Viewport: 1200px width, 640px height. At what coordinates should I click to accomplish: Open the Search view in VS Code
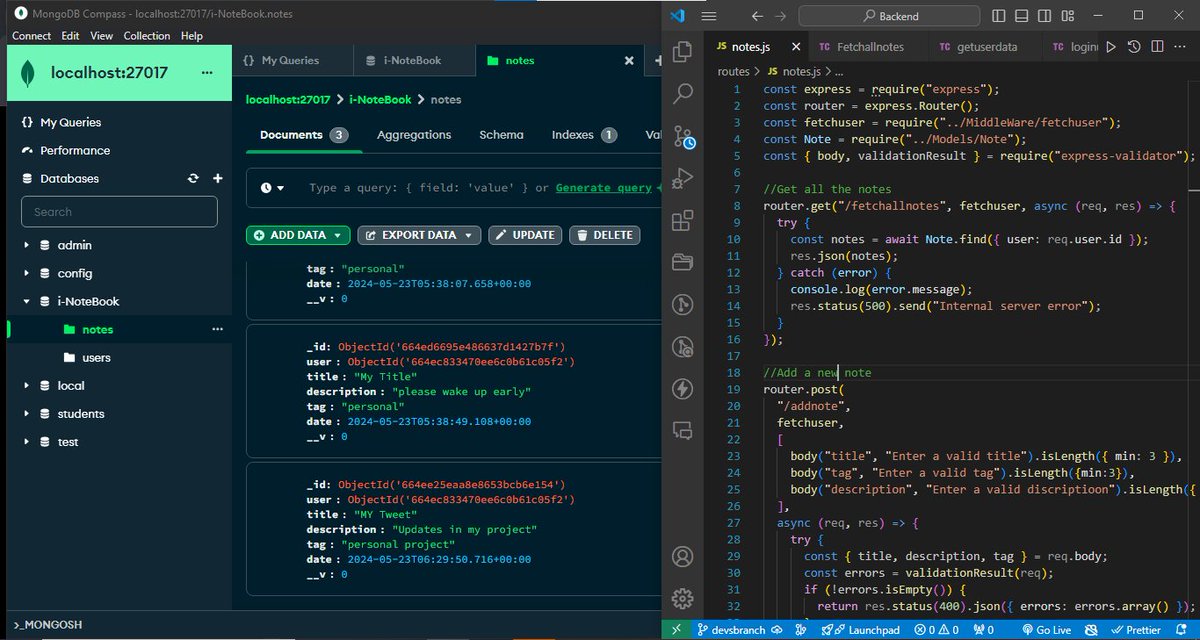tap(684, 94)
